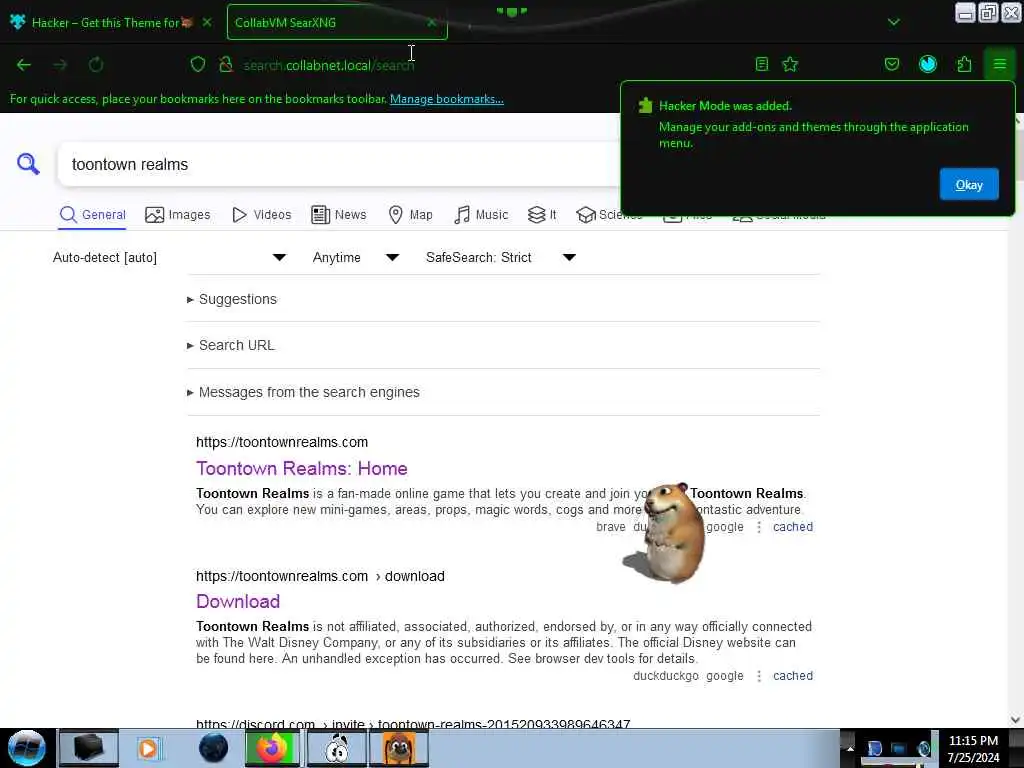
Task: Click the toontownrealms.com › download URL
Action: (x=320, y=576)
